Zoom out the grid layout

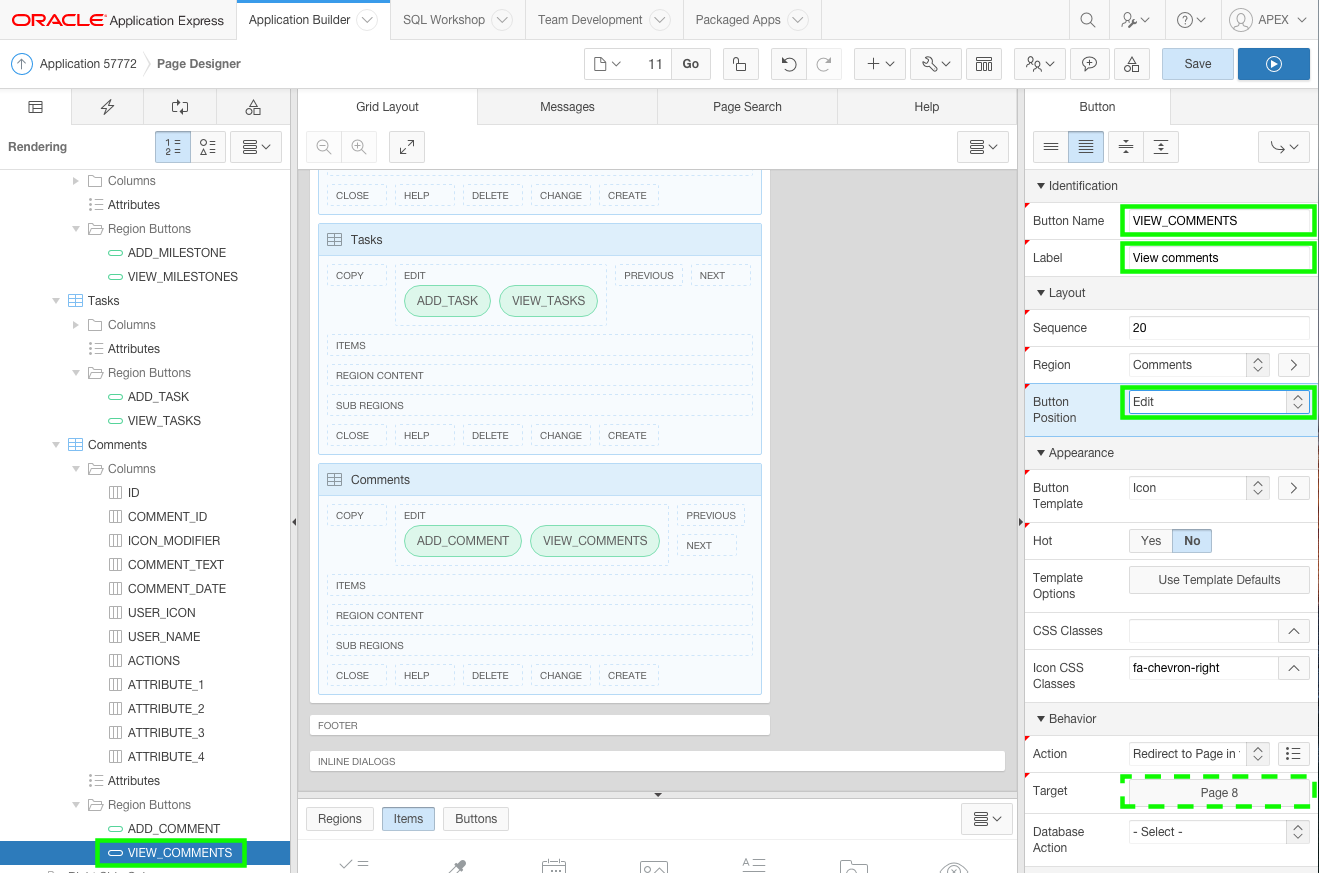click(324, 147)
